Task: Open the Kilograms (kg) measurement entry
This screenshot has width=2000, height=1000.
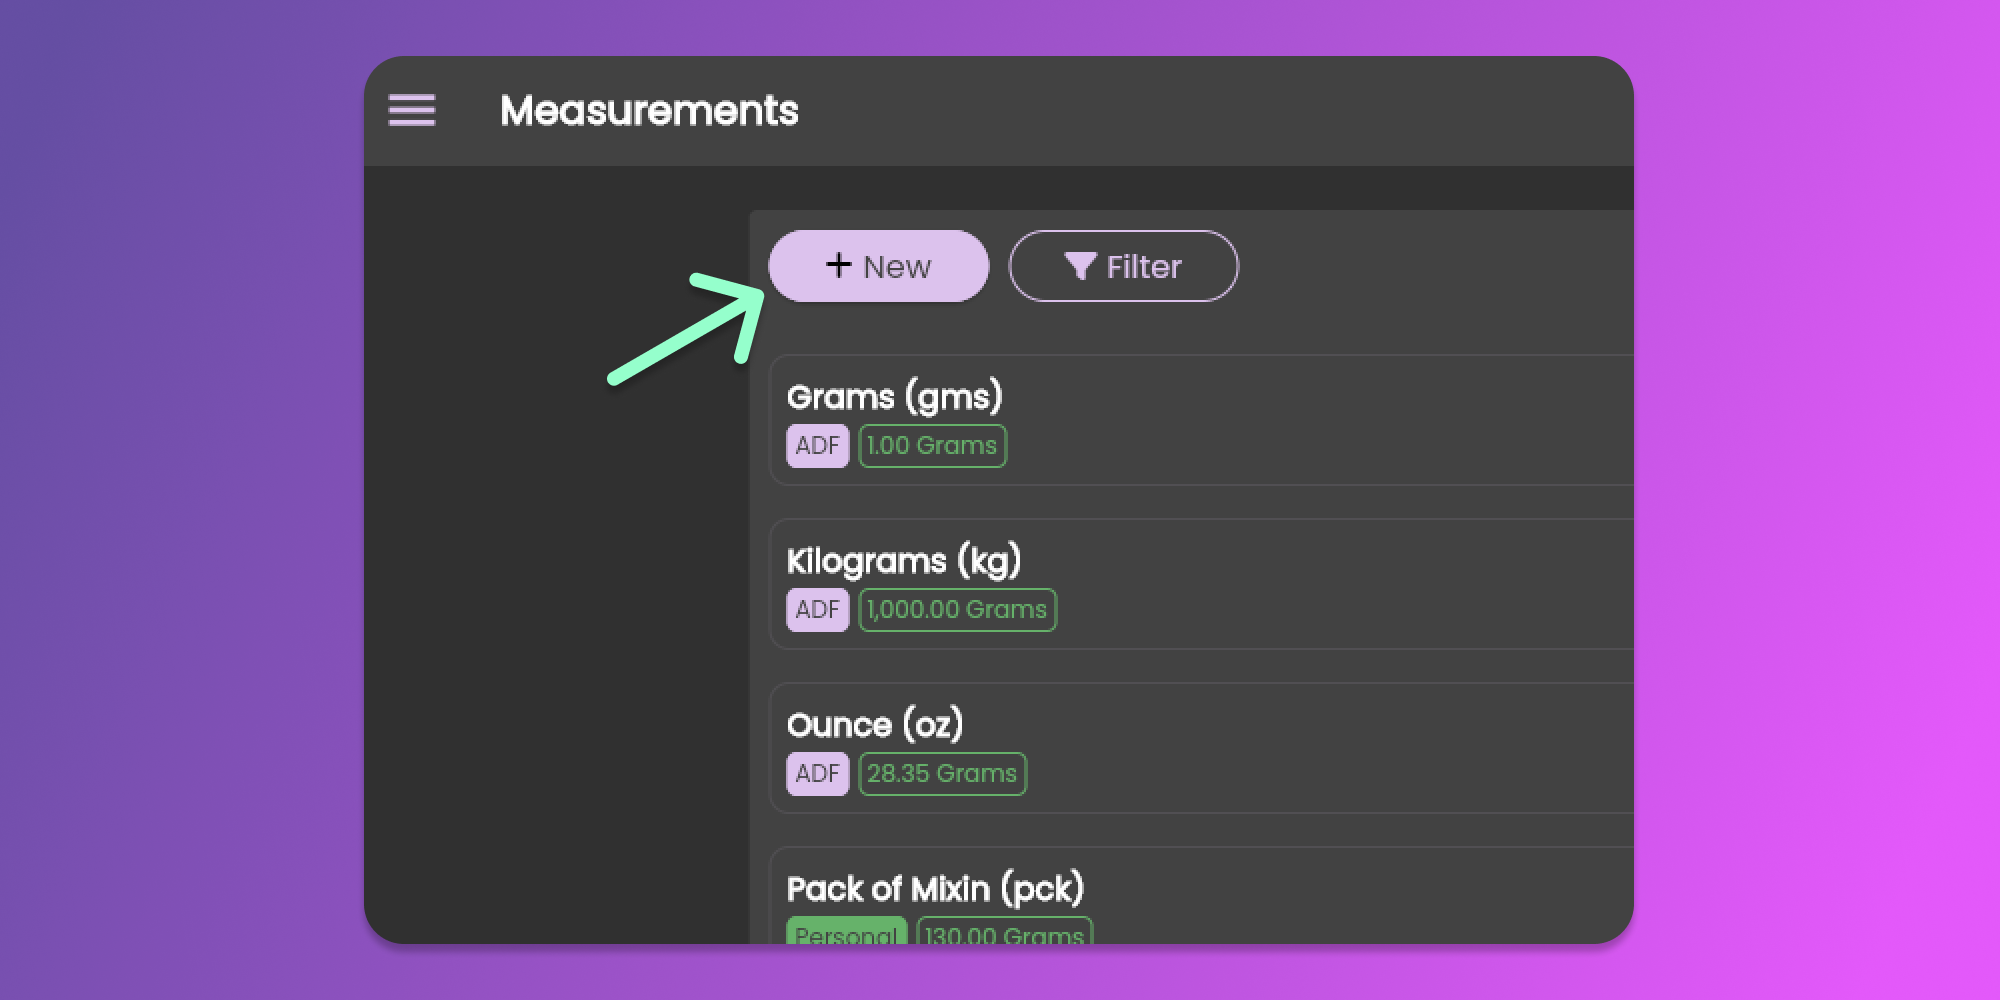Action: (904, 561)
